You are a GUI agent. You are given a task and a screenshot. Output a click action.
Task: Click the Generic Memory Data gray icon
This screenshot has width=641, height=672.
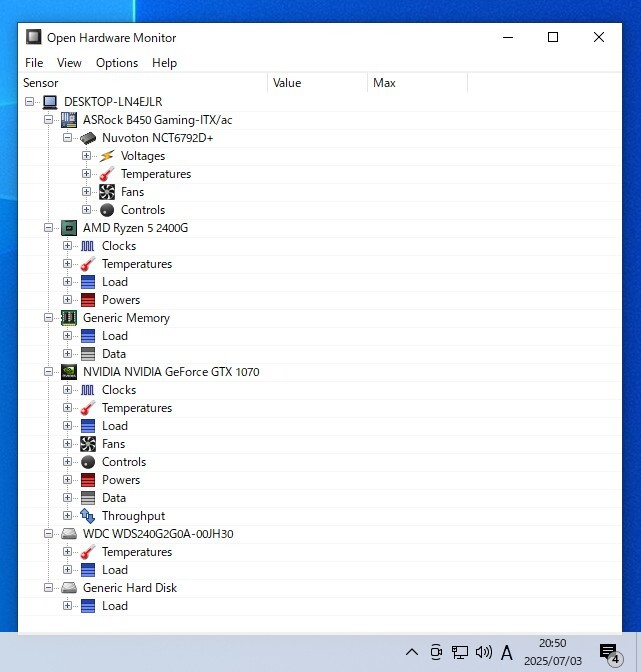[x=88, y=354]
